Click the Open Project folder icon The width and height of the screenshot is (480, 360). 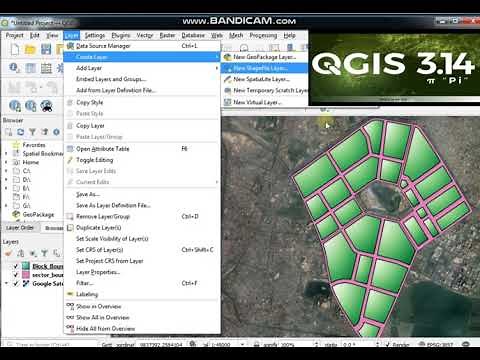point(30,49)
